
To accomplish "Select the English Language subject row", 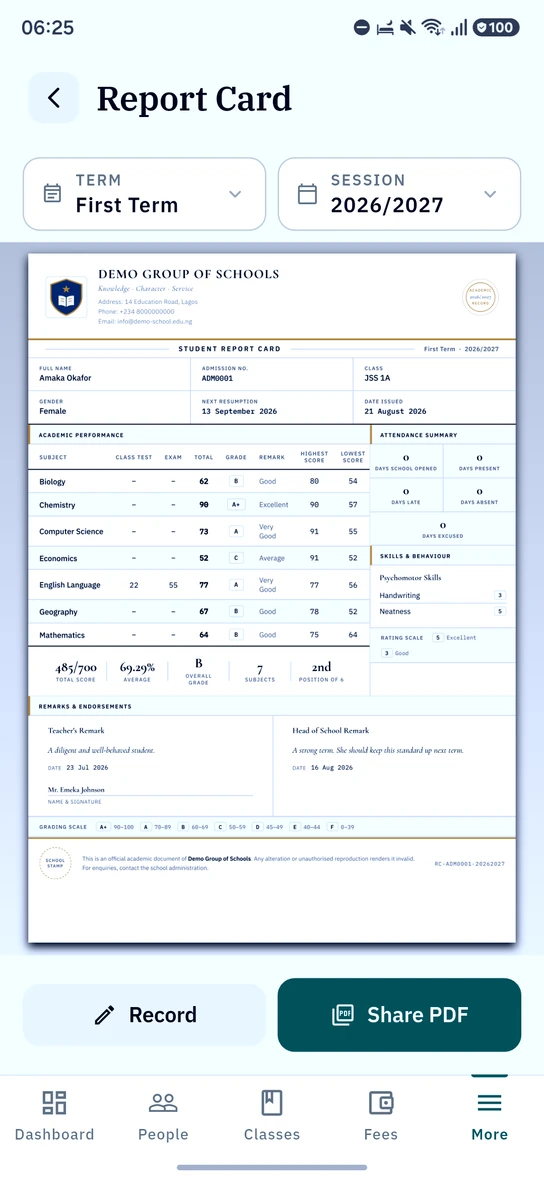I will coord(199,584).
